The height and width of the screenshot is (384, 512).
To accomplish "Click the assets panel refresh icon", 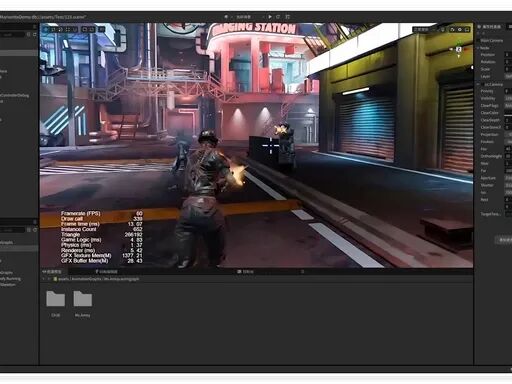I will (x=35, y=230).
